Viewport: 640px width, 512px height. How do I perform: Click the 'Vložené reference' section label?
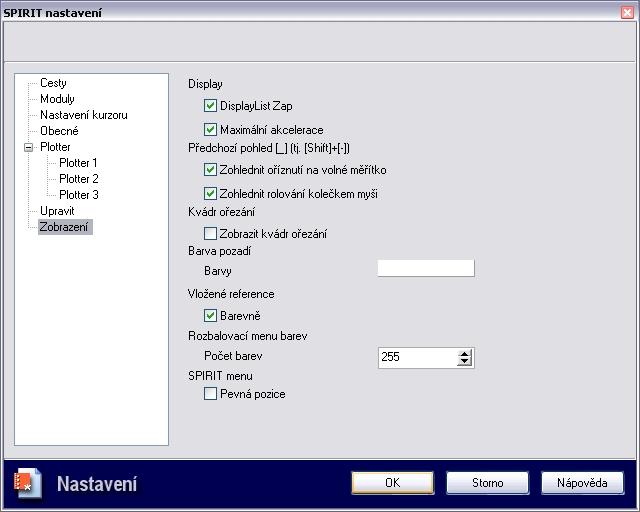click(x=231, y=294)
